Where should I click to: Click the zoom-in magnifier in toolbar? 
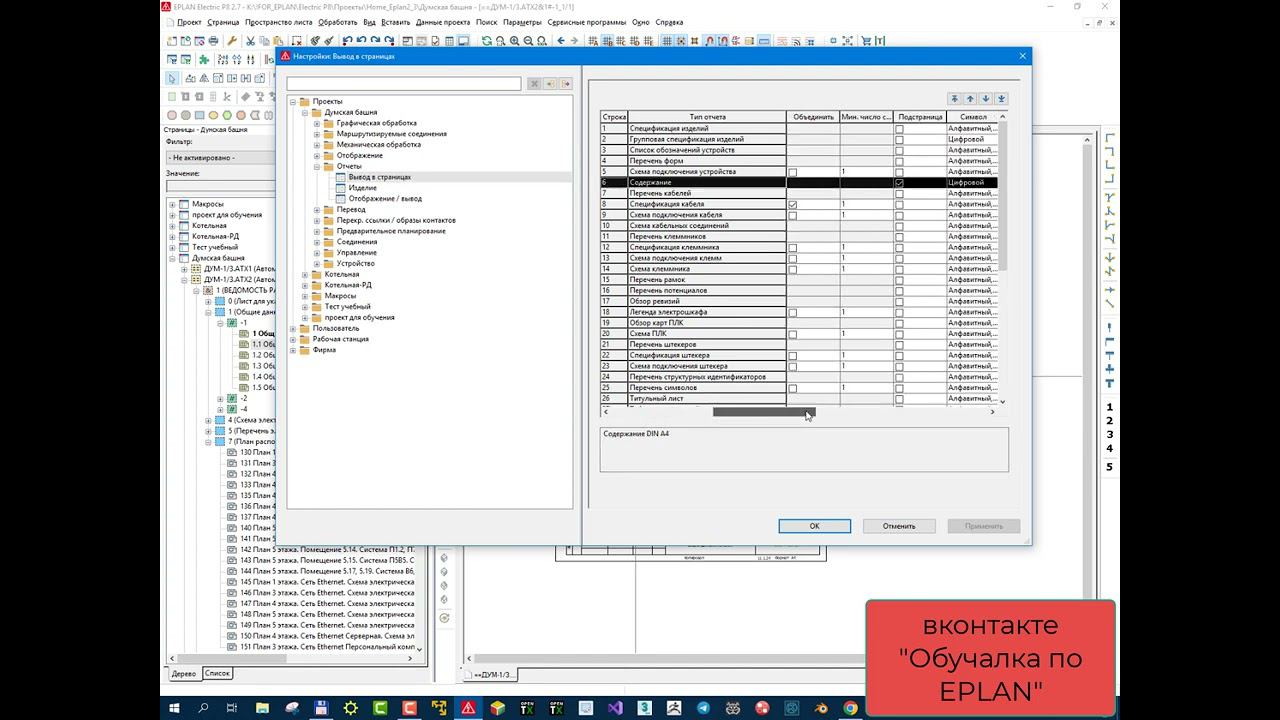(x=514, y=41)
